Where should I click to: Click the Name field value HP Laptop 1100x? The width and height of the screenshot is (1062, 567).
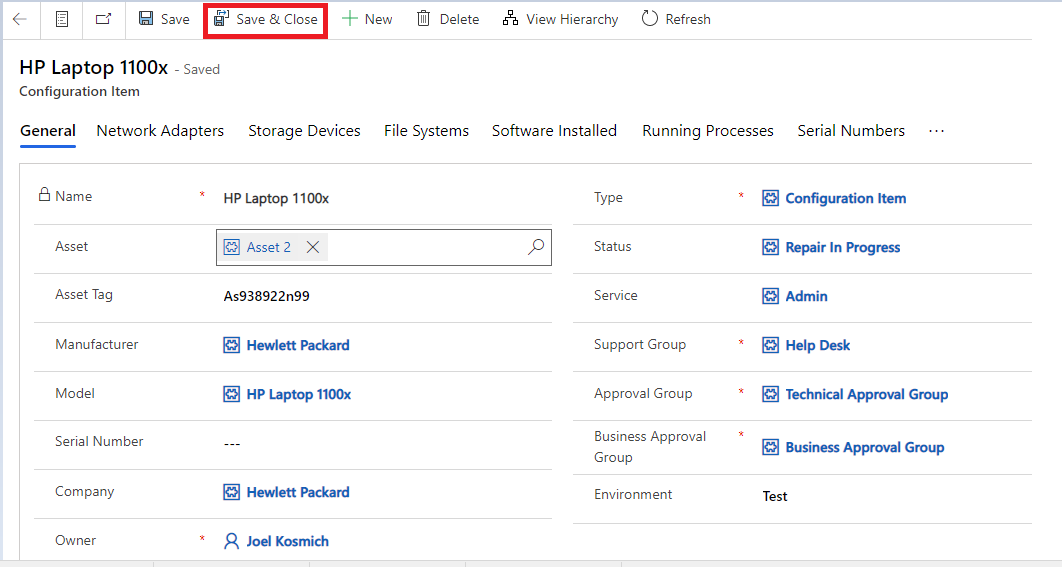coord(276,198)
